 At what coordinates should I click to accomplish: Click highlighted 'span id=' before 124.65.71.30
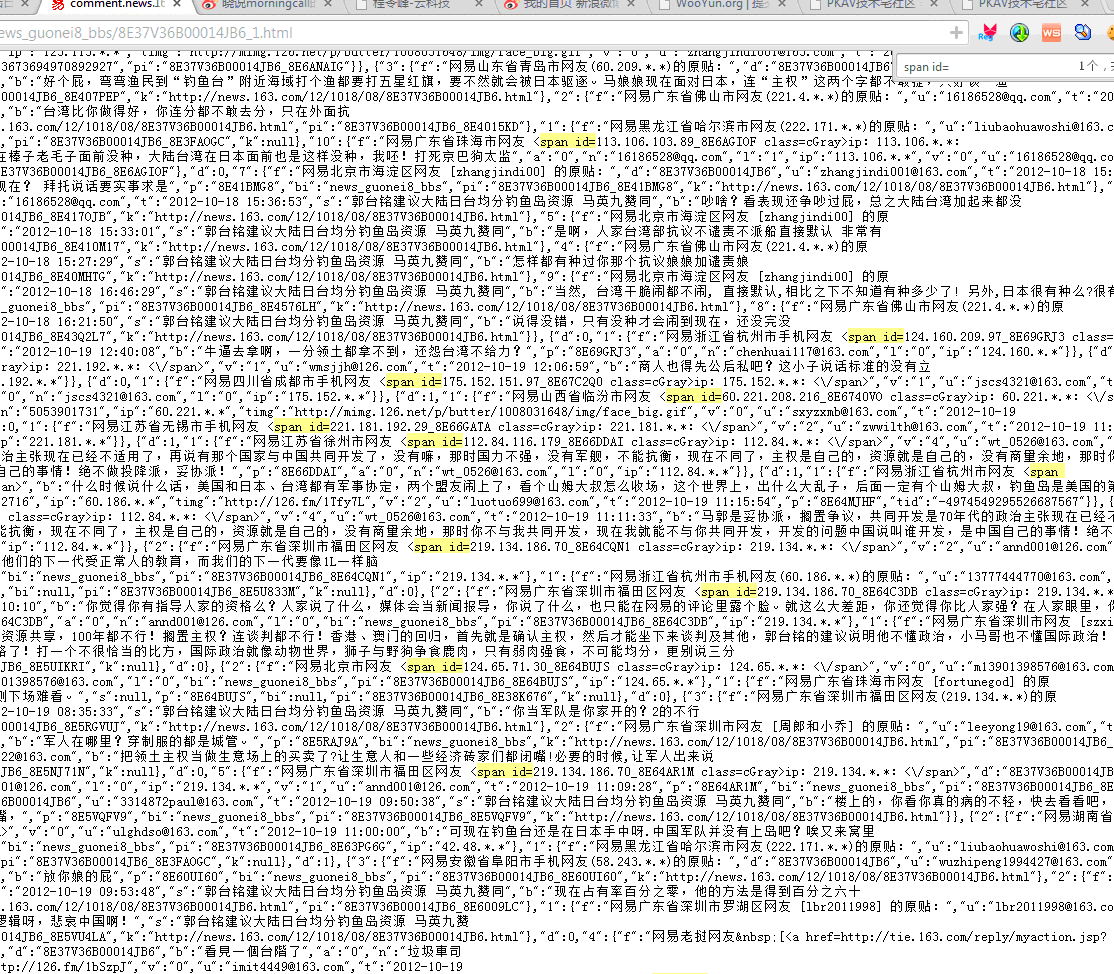tap(435, 667)
